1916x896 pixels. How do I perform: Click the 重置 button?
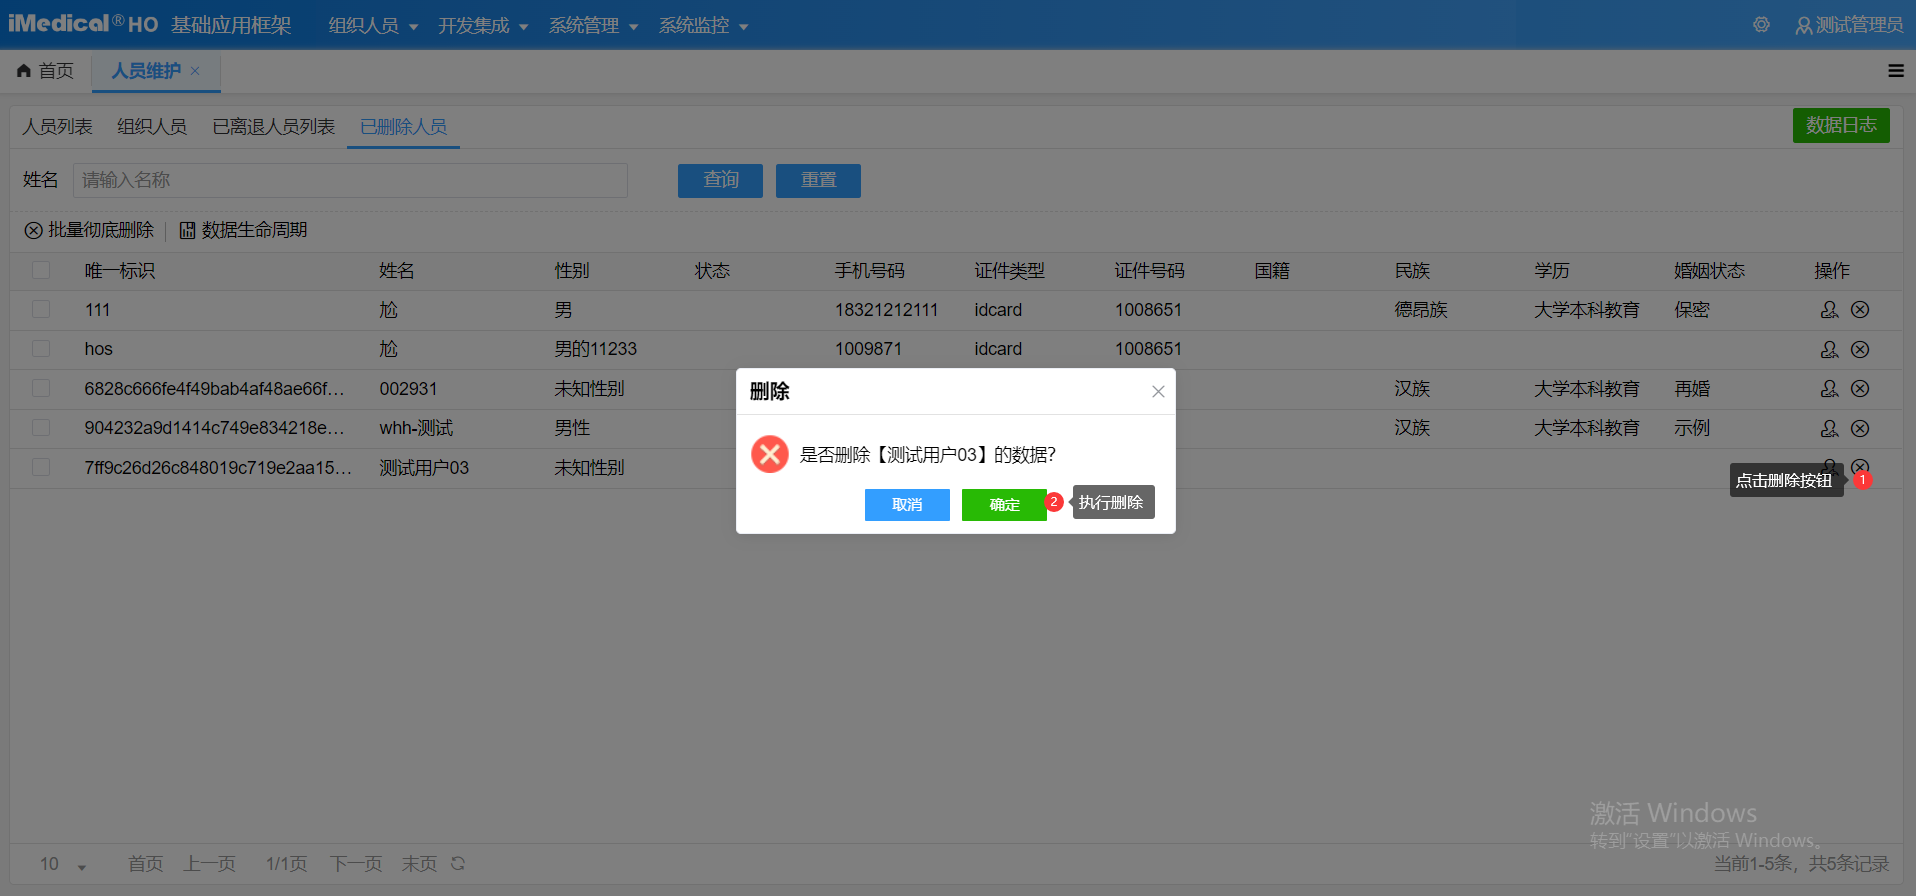tap(818, 180)
